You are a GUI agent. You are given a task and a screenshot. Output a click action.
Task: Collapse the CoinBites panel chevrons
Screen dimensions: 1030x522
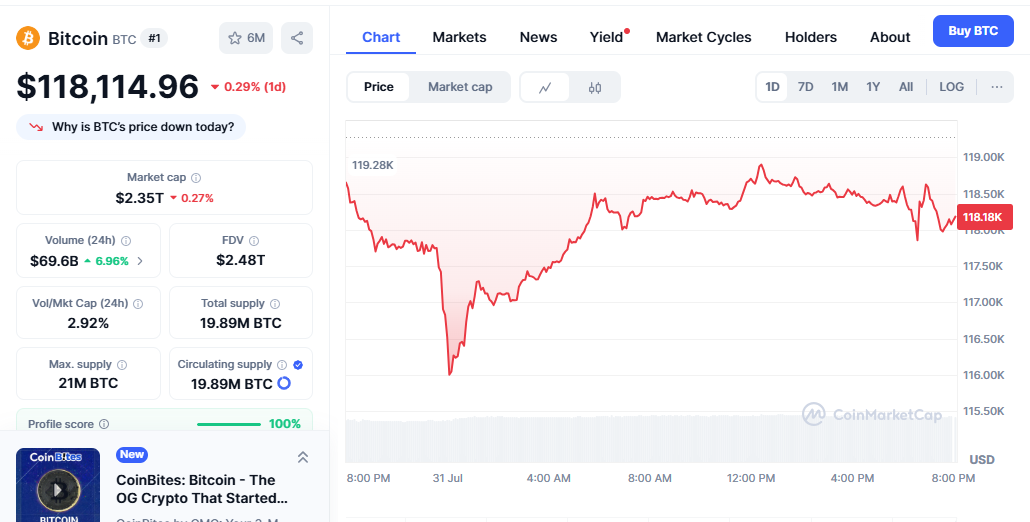click(302, 457)
